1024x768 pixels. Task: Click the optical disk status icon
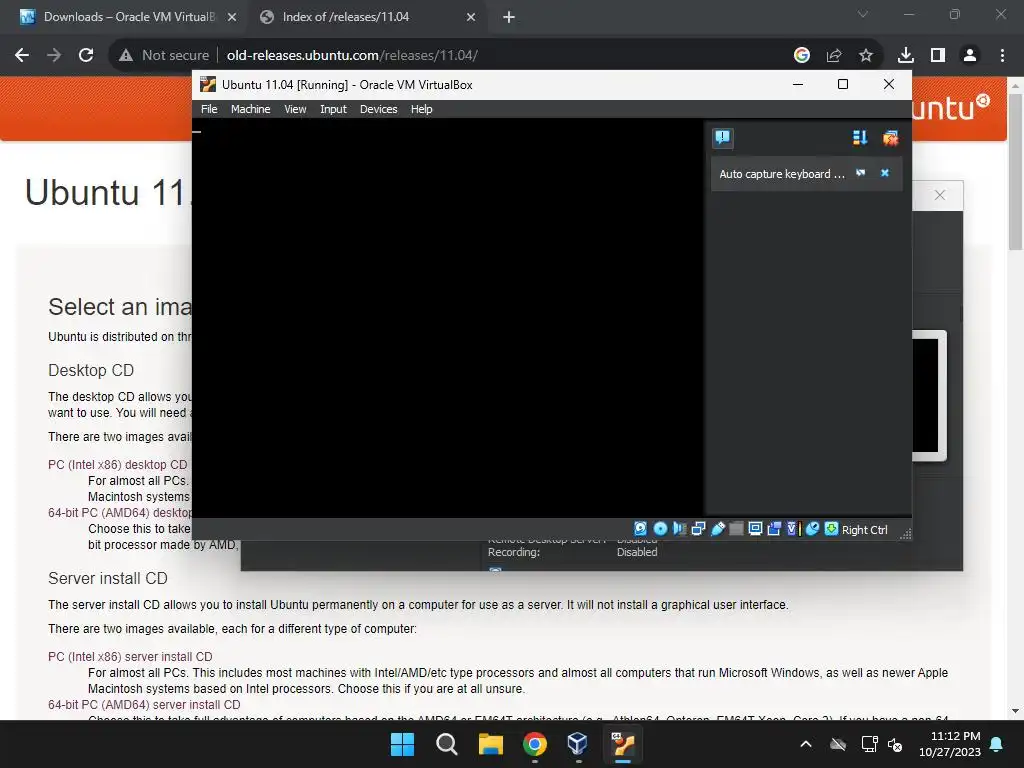click(x=660, y=529)
